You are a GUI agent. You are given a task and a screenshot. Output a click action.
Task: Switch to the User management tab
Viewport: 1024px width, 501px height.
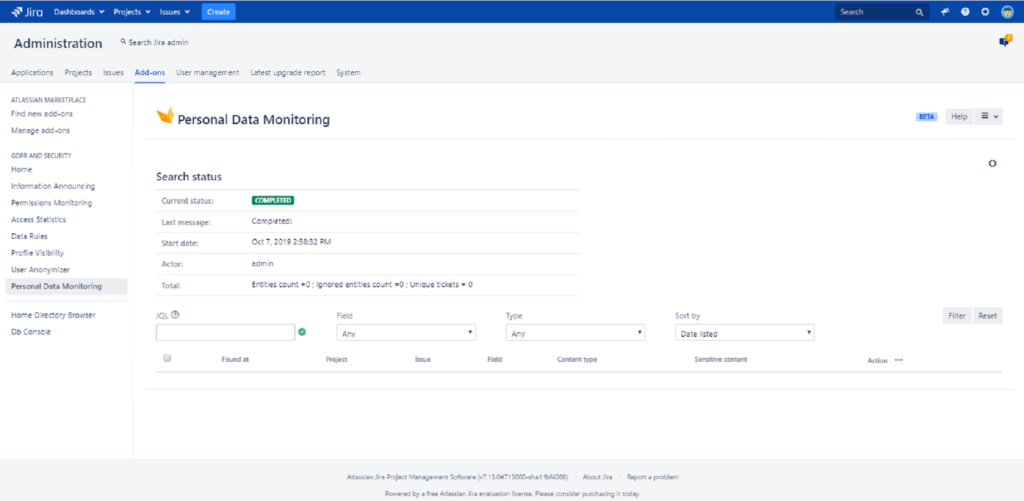click(208, 73)
